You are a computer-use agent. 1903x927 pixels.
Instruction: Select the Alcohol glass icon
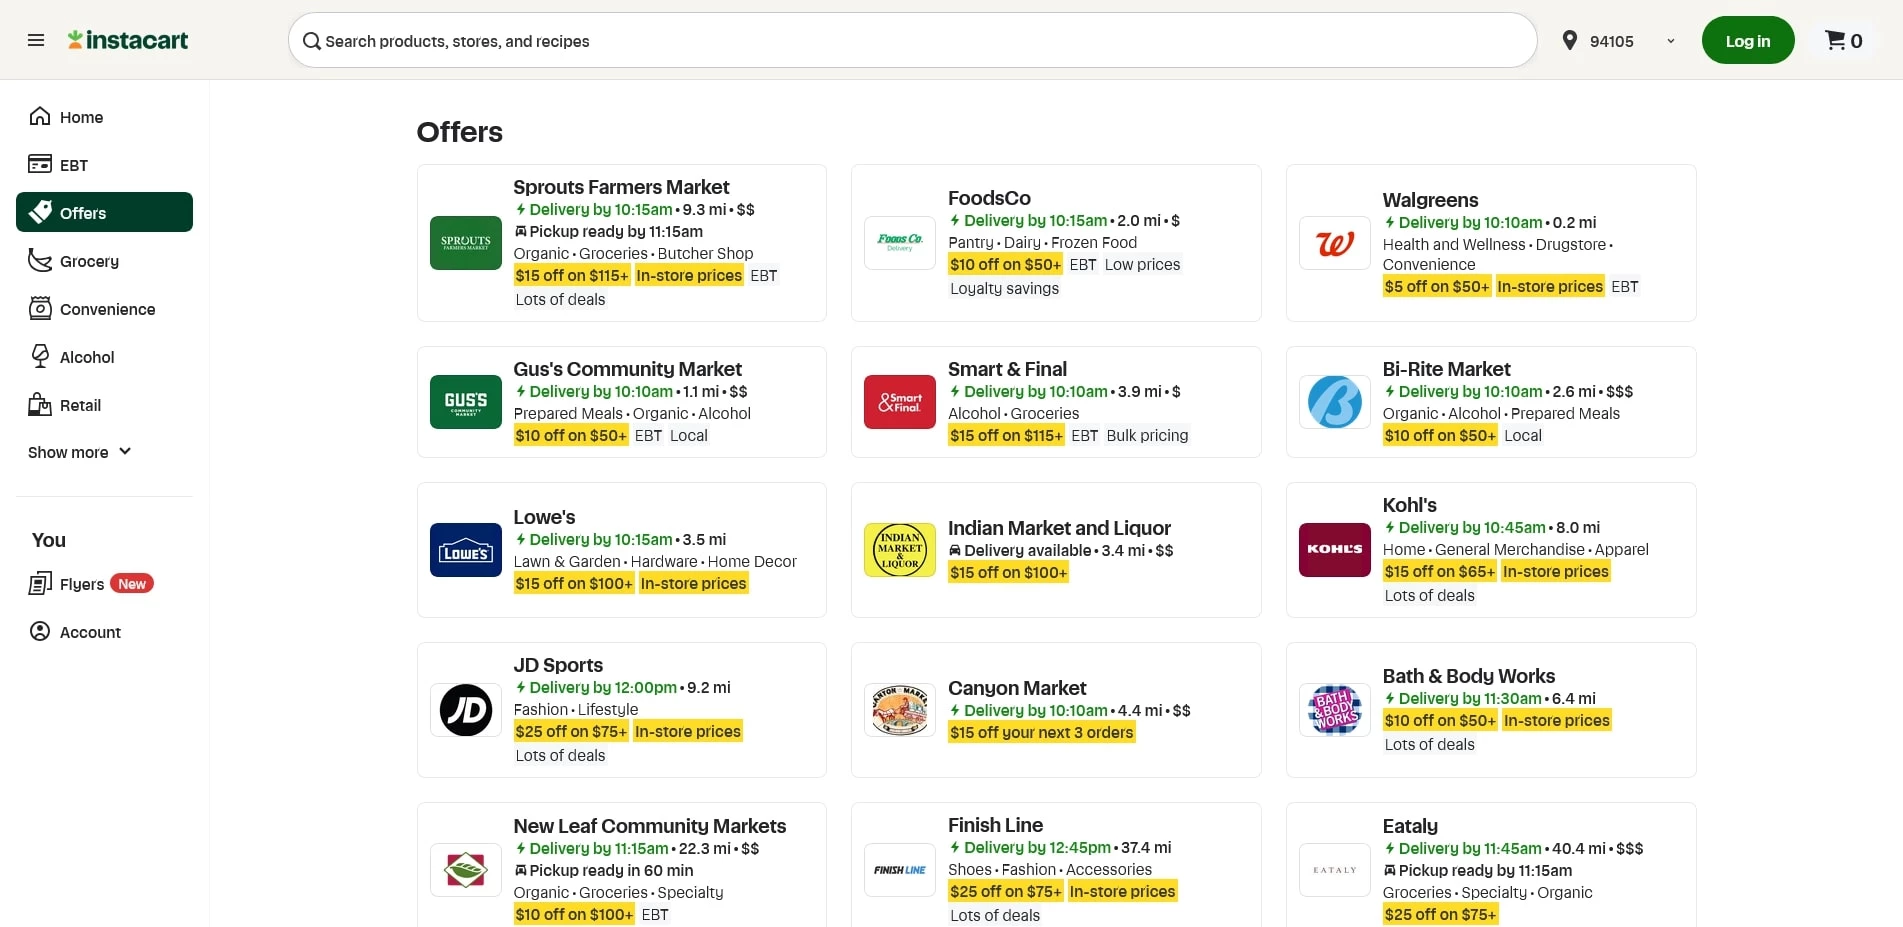40,356
